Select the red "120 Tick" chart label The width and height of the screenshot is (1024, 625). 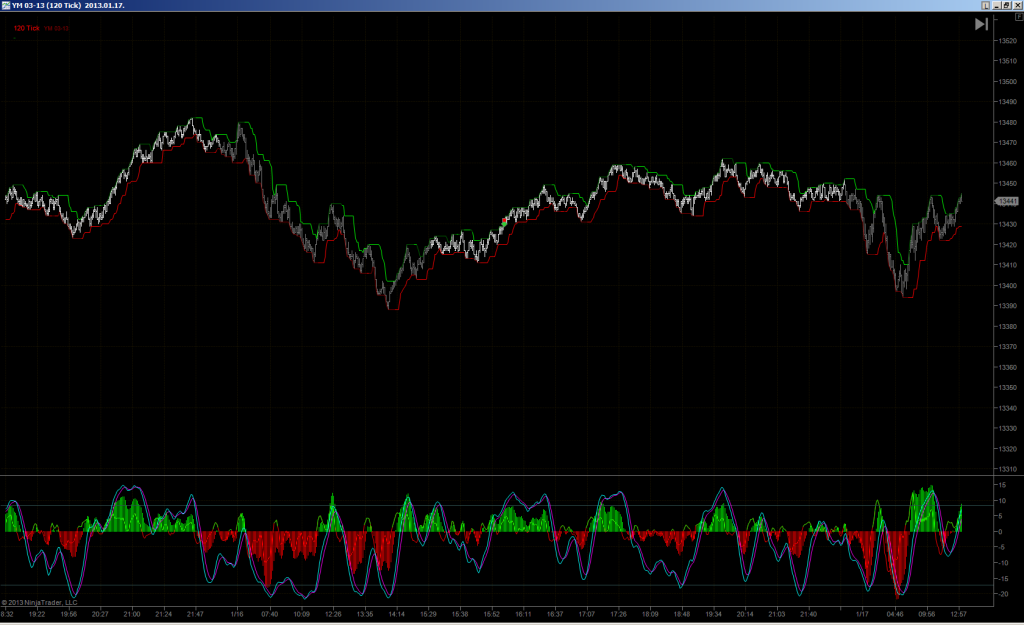tap(27, 28)
